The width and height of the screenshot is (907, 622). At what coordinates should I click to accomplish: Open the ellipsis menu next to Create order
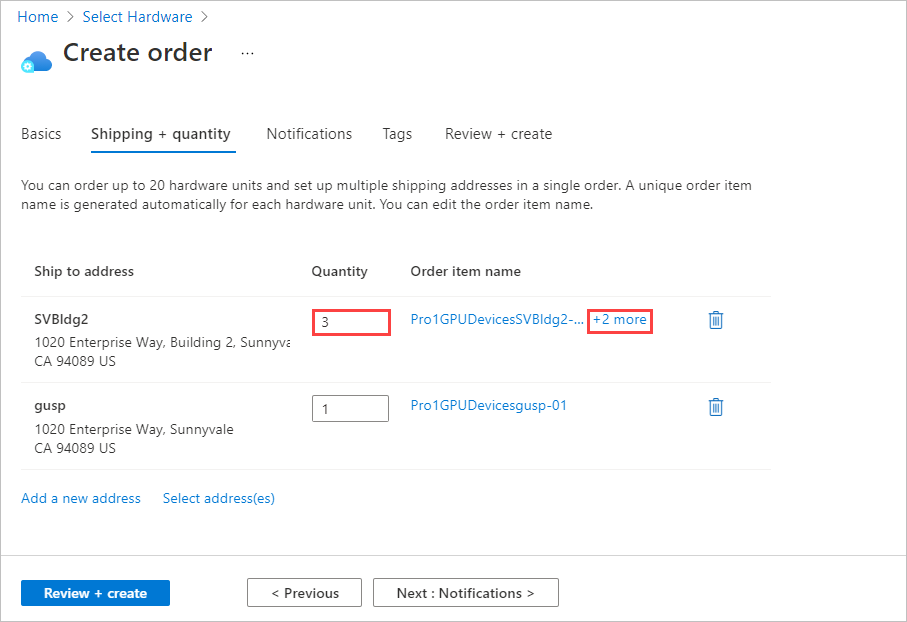(x=246, y=54)
